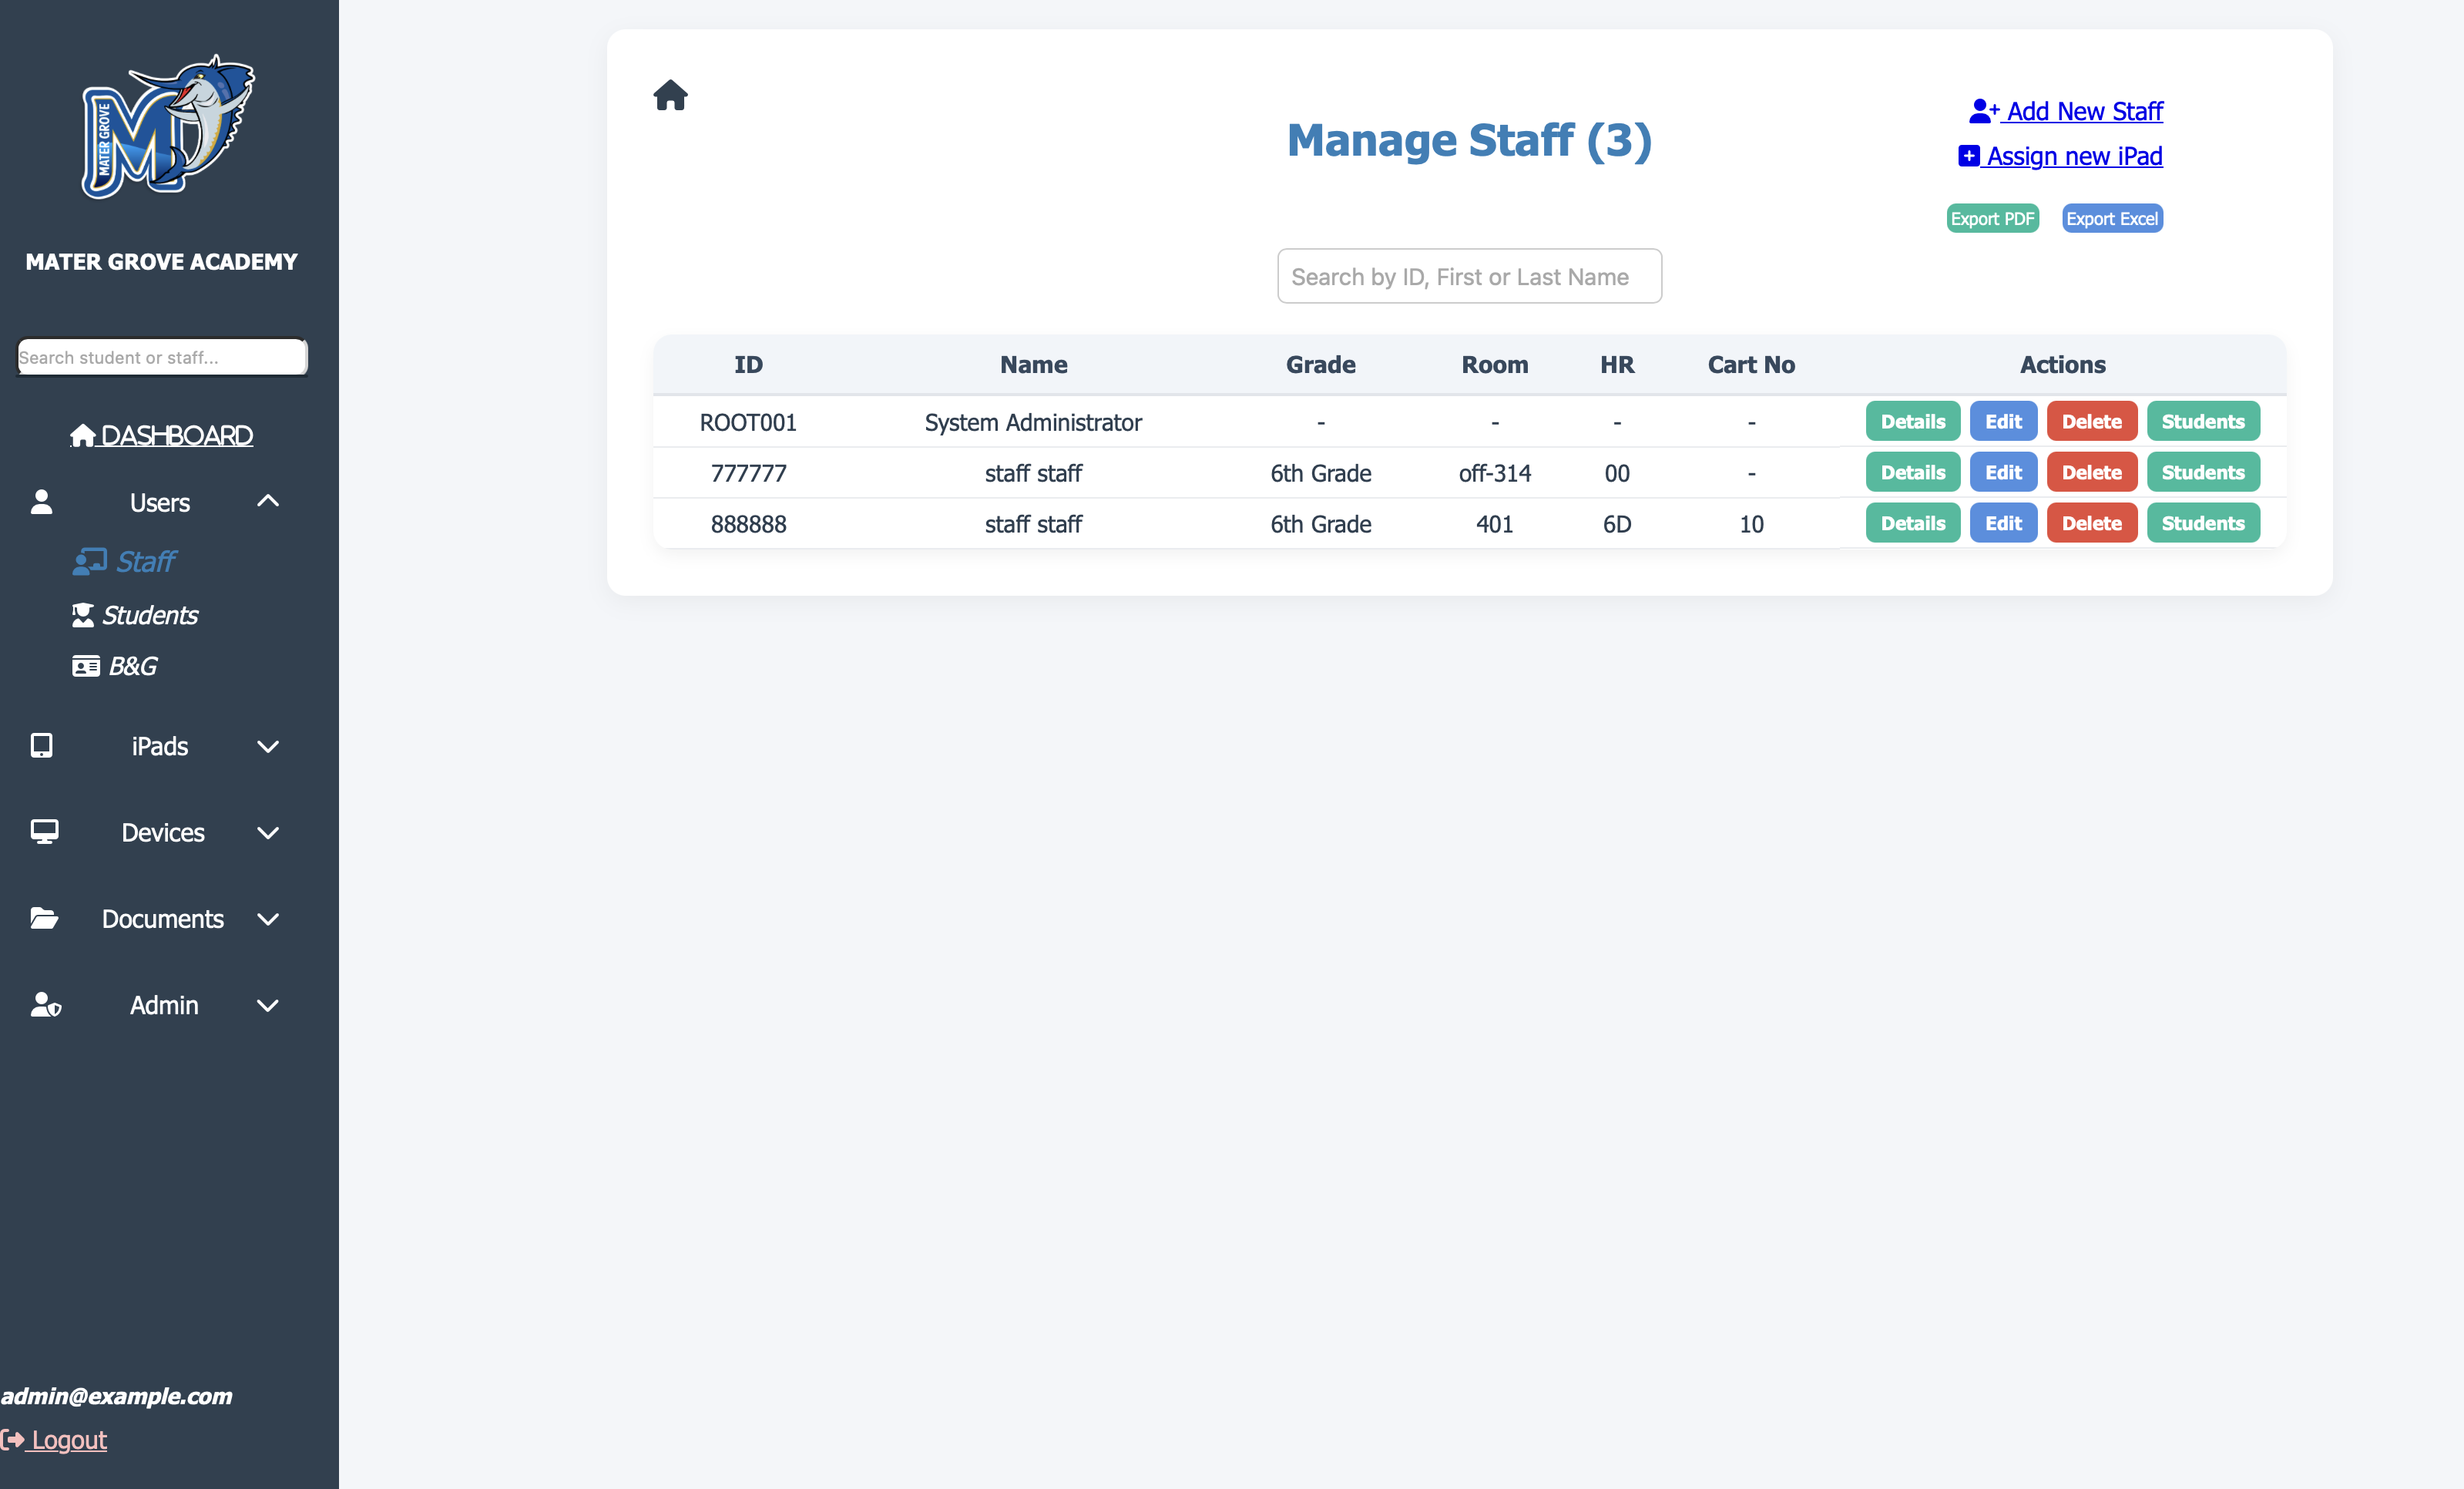Image resolution: width=2464 pixels, height=1489 pixels.
Task: Open the B&G submenu item
Action: tap(115, 666)
